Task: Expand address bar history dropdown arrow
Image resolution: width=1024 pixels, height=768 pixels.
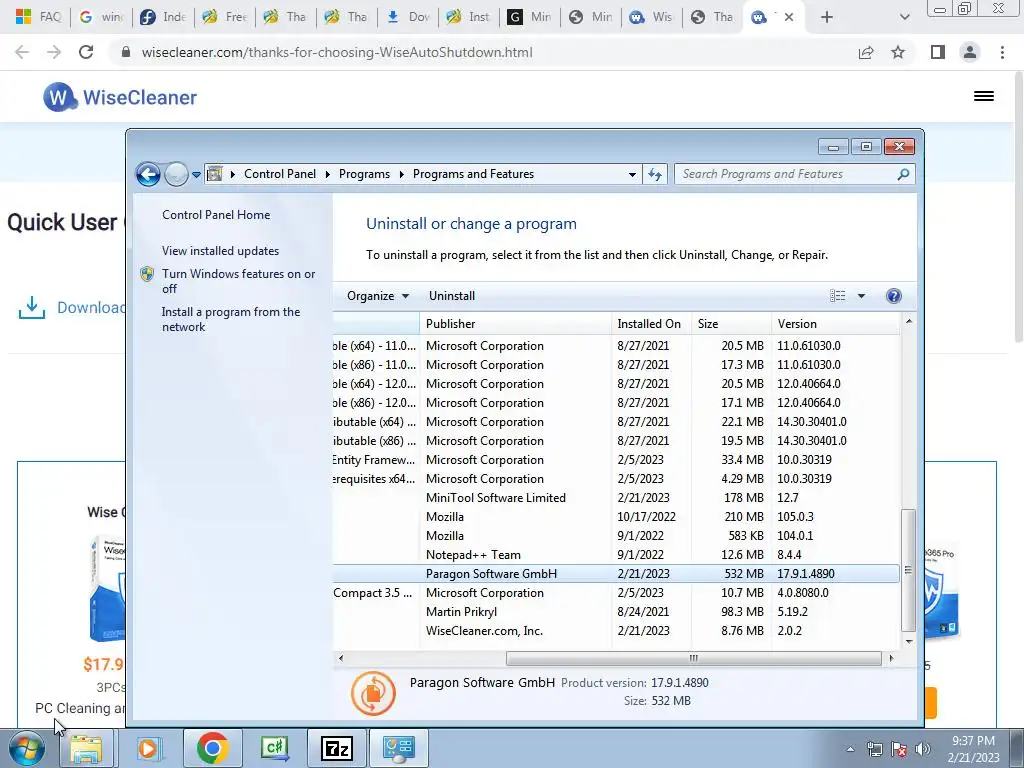Action: 632,174
